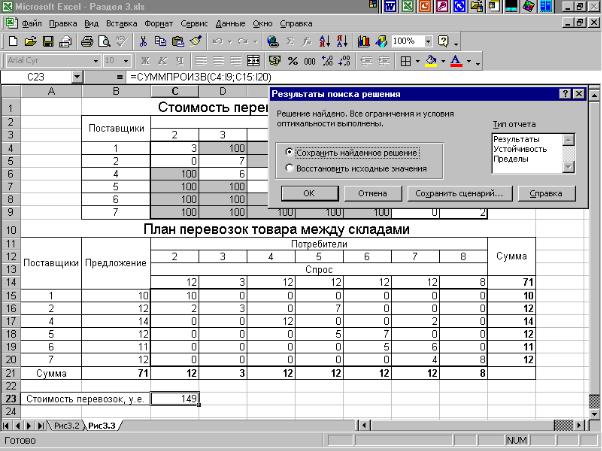Image resolution: width=602 pixels, height=451 pixels.
Task: Open the Сервис menu
Action: pyautogui.click(x=194, y=23)
